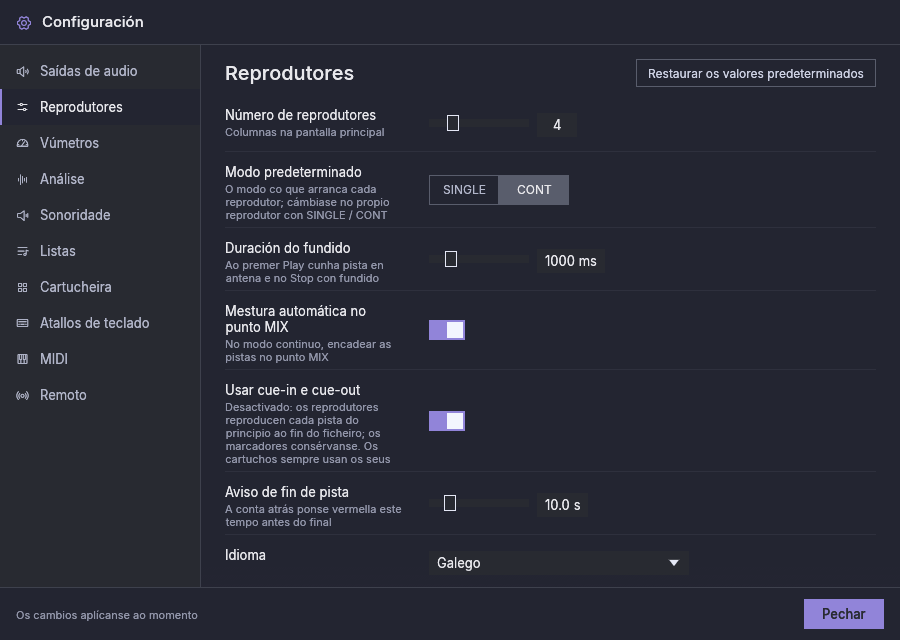Open the Idioma dropdown showing Galego
This screenshot has height=640, width=900.
pyautogui.click(x=558, y=563)
